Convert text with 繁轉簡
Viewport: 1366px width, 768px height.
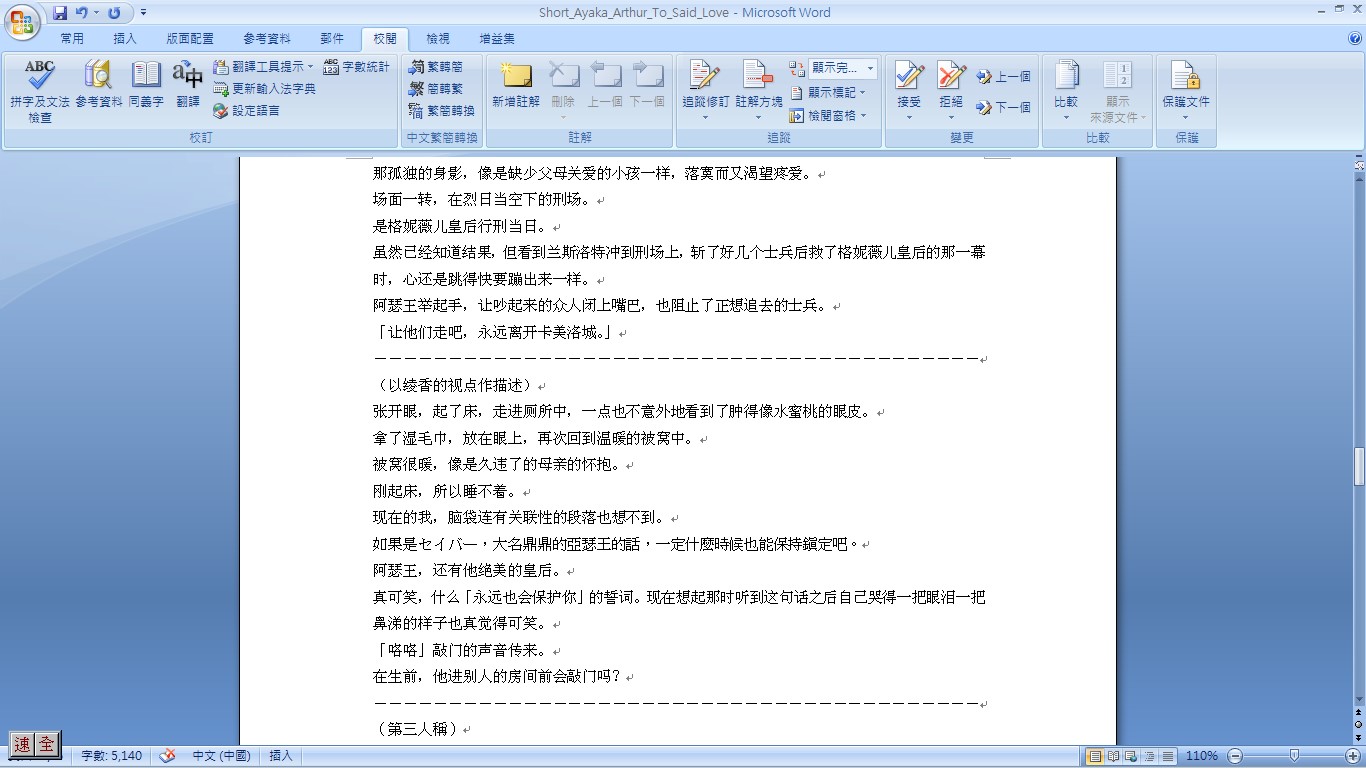click(x=436, y=67)
